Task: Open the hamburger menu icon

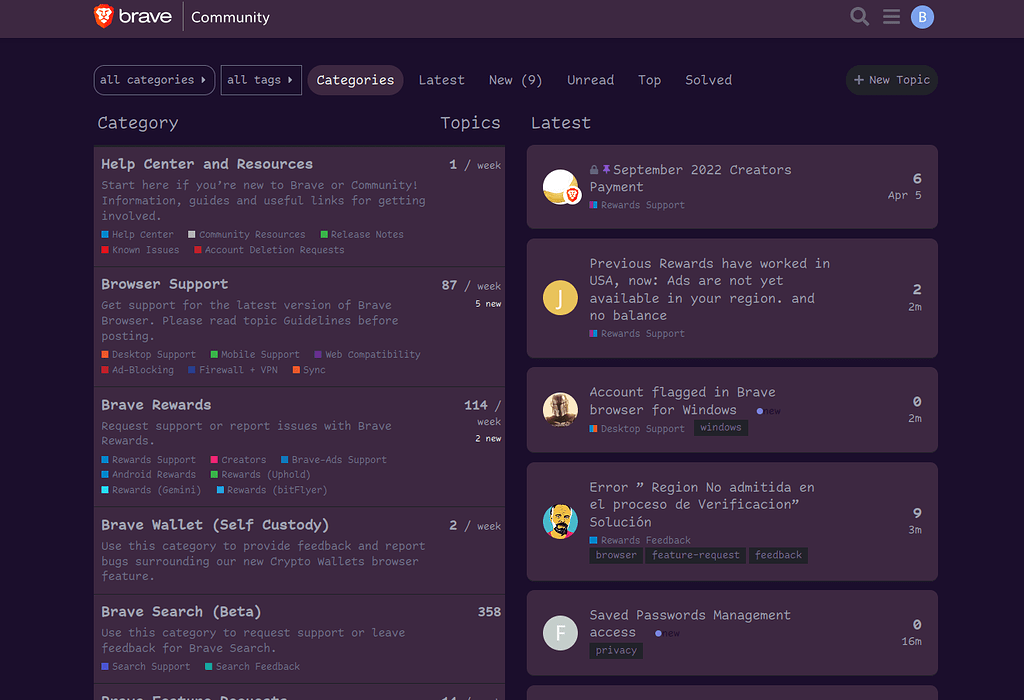Action: click(x=891, y=16)
